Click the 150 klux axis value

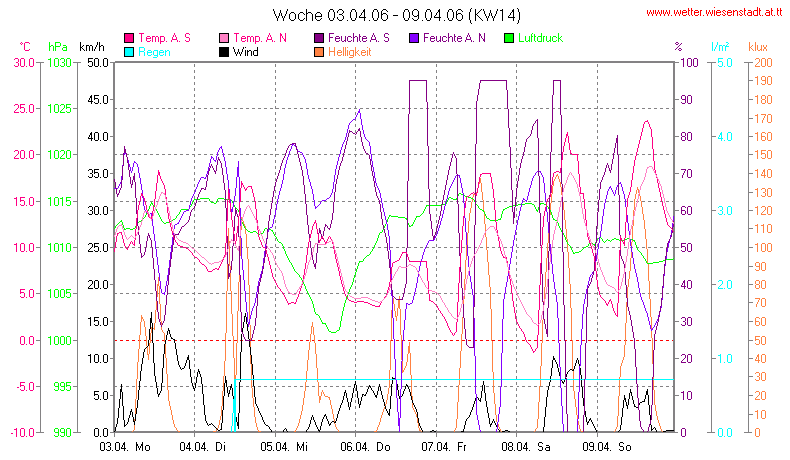point(763,155)
